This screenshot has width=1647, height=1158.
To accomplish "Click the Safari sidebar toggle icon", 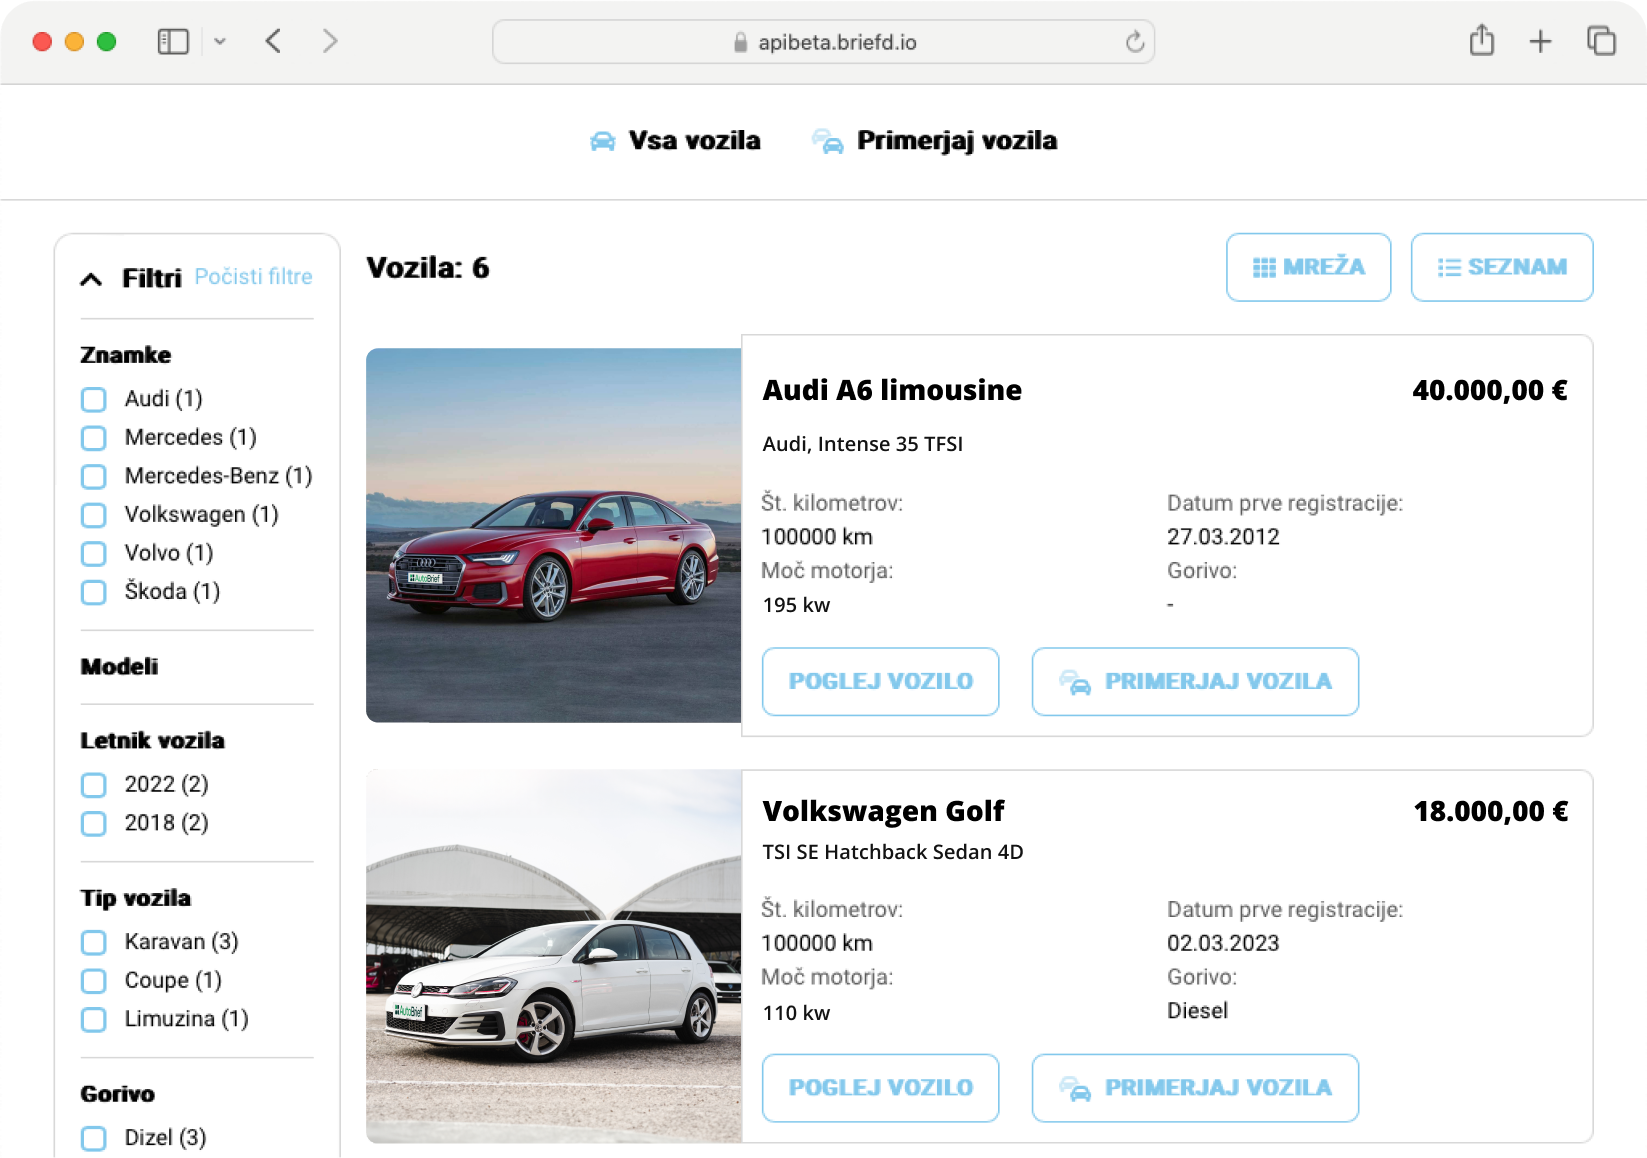I will tap(173, 41).
